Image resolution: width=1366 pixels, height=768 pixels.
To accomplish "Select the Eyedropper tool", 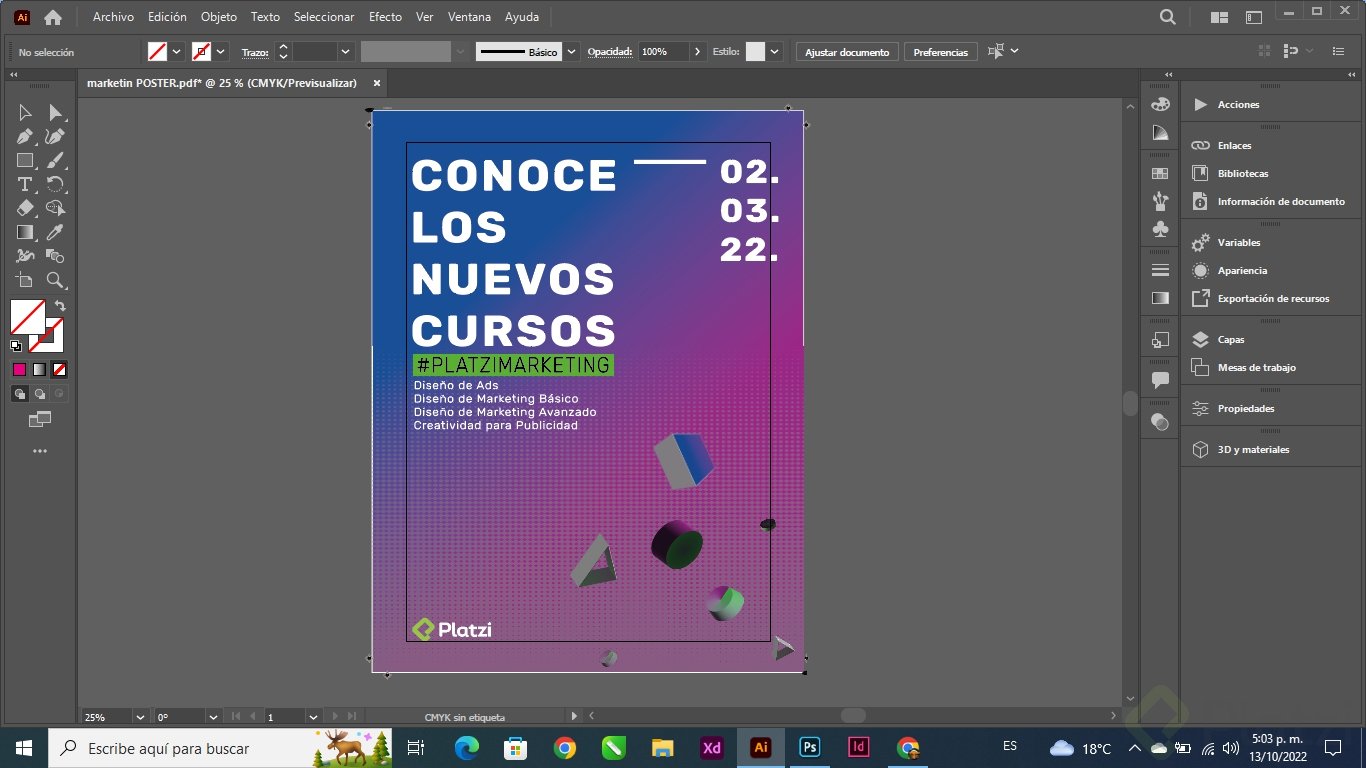I will [55, 232].
